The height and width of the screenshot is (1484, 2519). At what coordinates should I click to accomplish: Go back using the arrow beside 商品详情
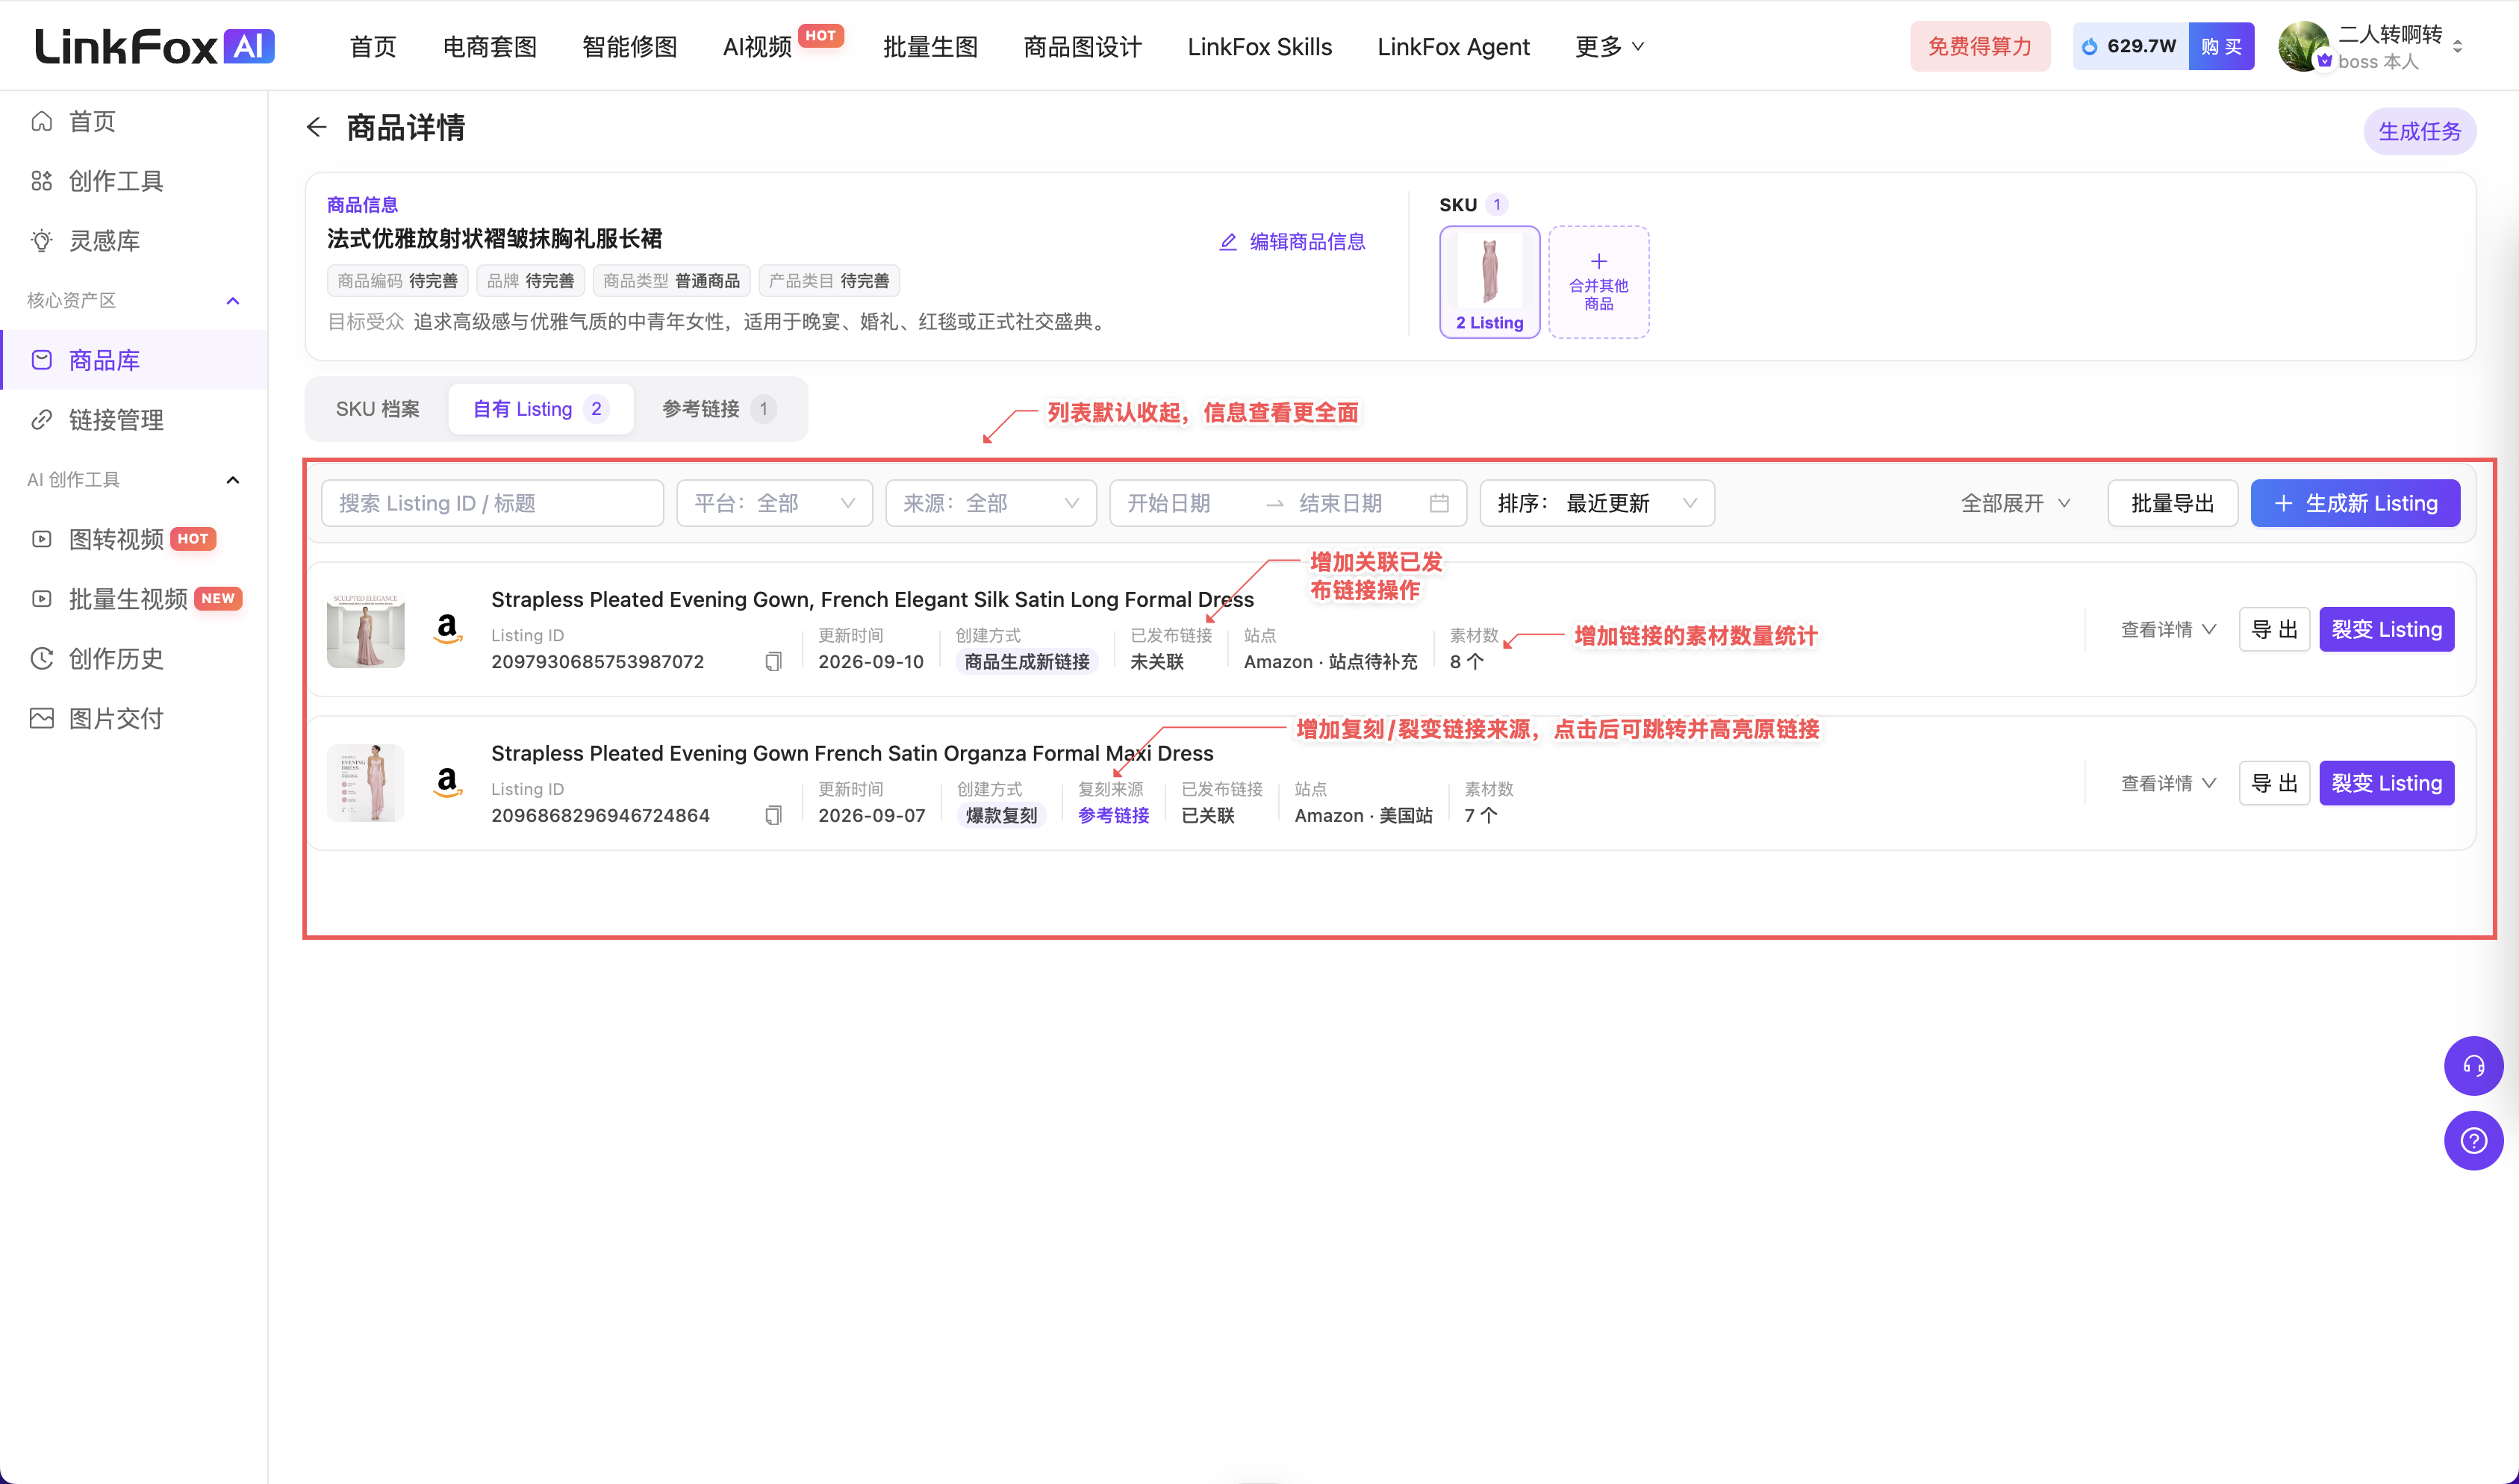pos(316,127)
